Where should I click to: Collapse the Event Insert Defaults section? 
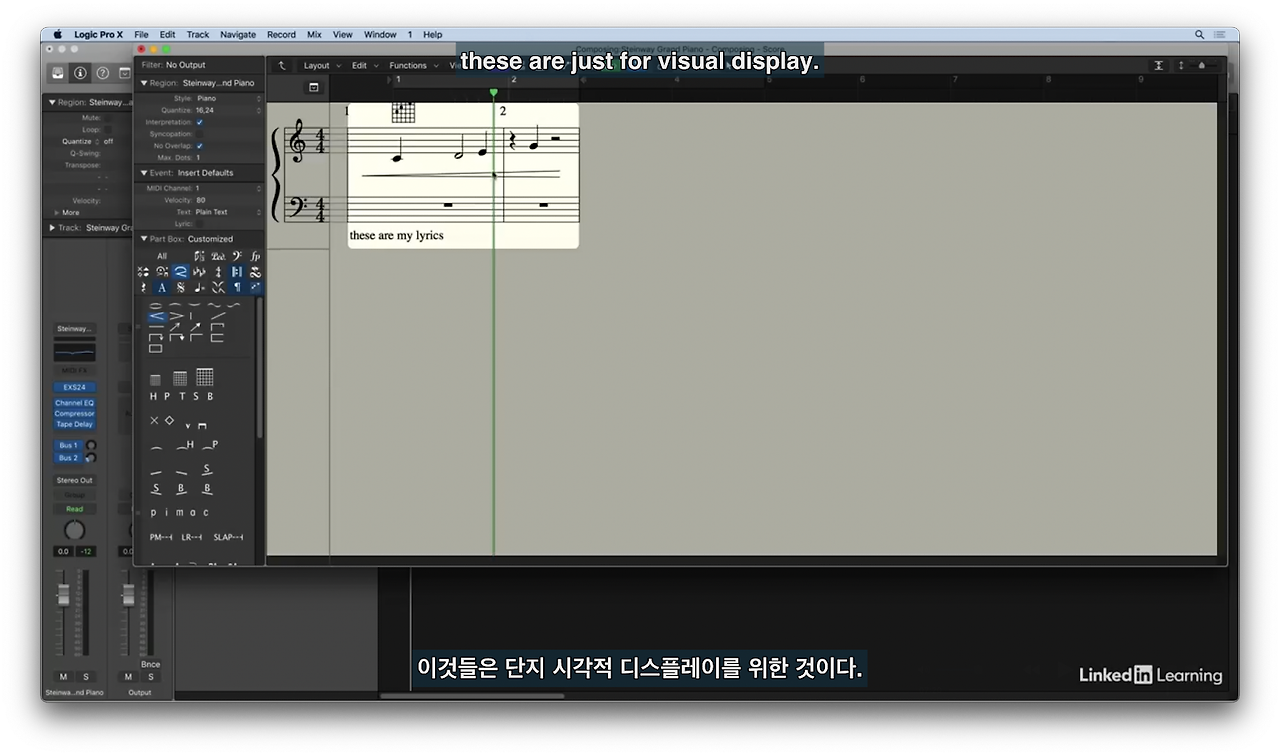(144, 173)
